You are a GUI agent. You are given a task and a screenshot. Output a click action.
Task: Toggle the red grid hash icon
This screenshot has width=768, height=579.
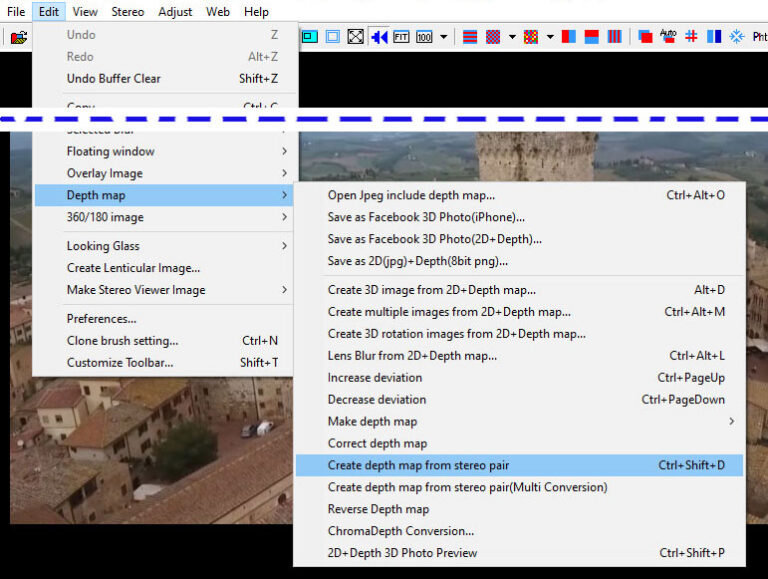pyautogui.click(x=691, y=37)
